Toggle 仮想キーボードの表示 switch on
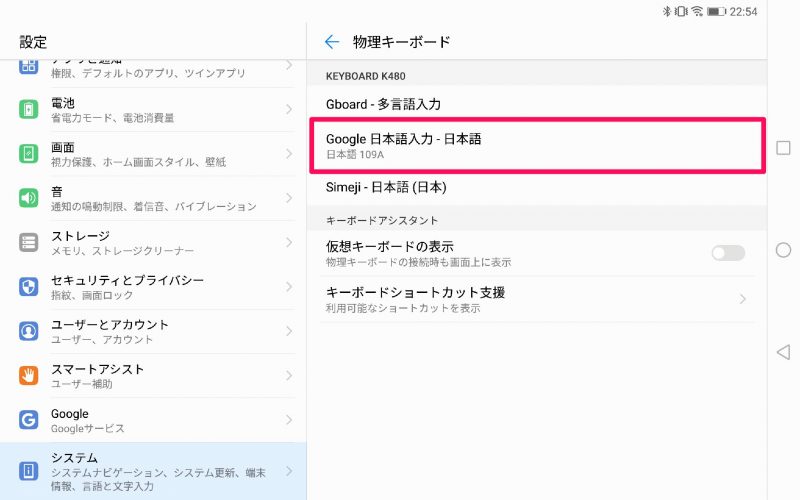Screen dimensions: 800x500 728,253
